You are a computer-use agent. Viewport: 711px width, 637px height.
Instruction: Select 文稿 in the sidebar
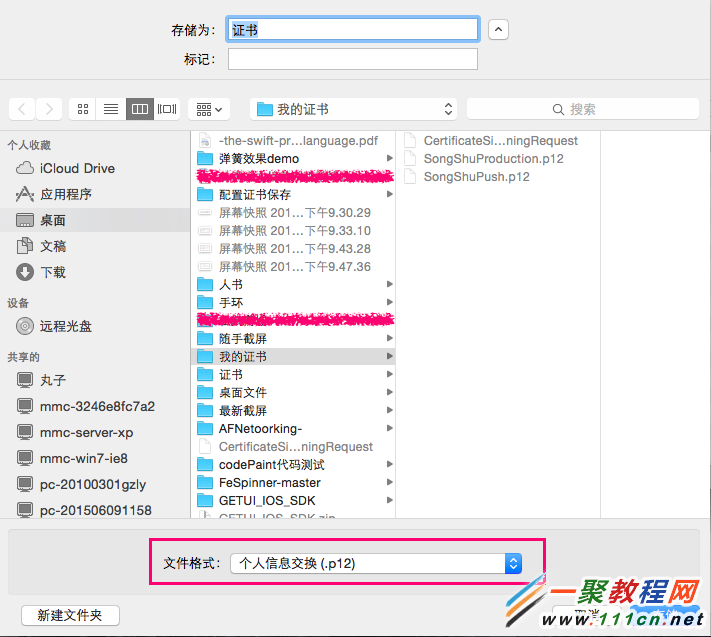[95, 246]
